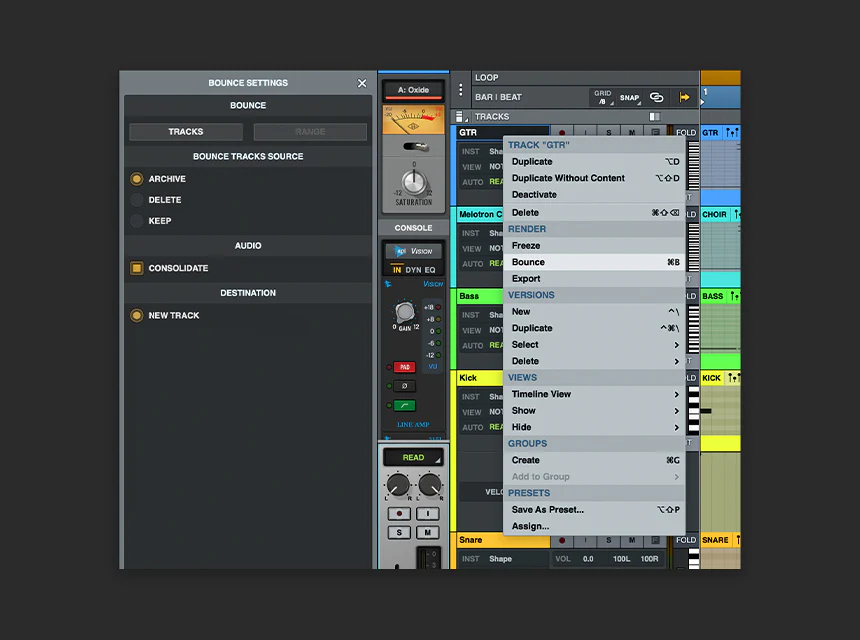Viewport: 860px width, 640px height.
Task: Toggle the green high-pass filter button
Action: click(405, 406)
